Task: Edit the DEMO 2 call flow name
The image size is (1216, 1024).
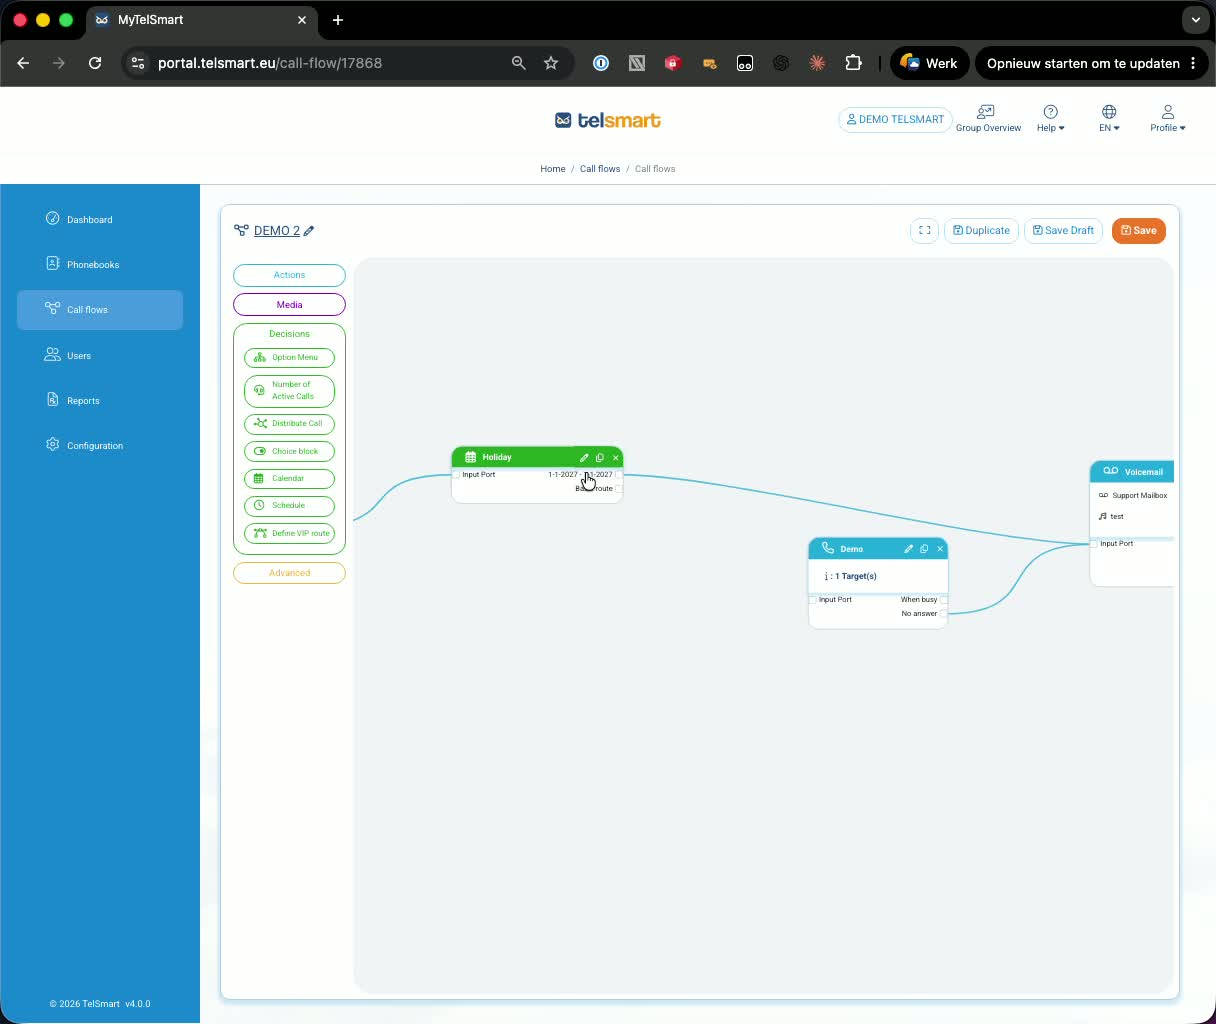Action: point(309,231)
